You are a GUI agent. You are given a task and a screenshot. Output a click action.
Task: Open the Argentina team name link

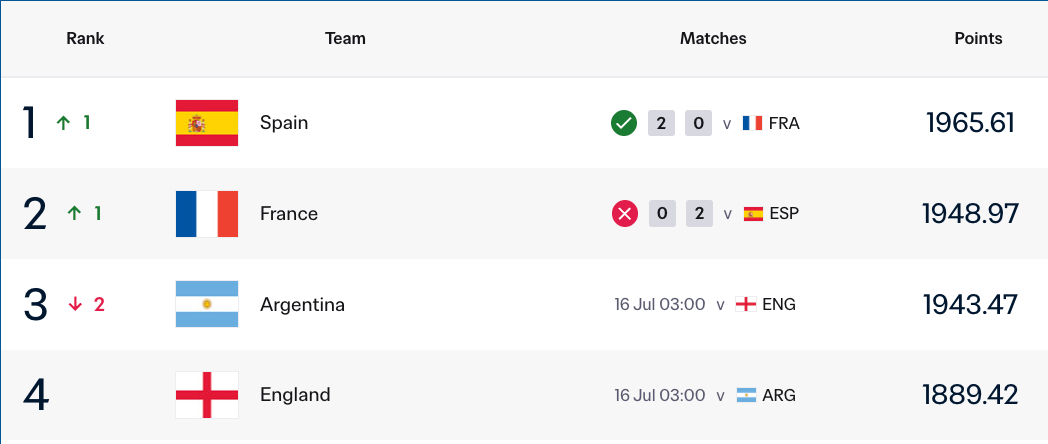point(303,305)
